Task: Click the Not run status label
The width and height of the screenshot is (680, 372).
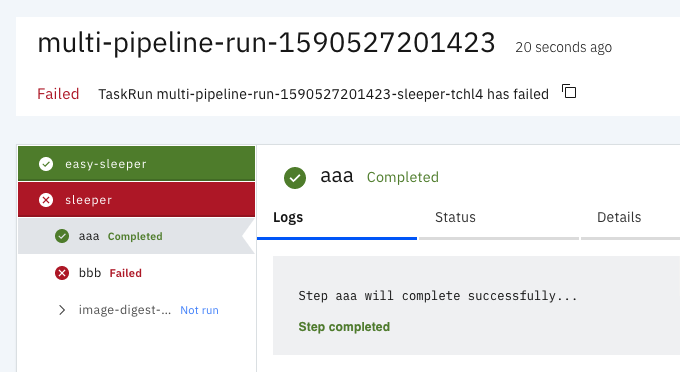Action: click(199, 310)
